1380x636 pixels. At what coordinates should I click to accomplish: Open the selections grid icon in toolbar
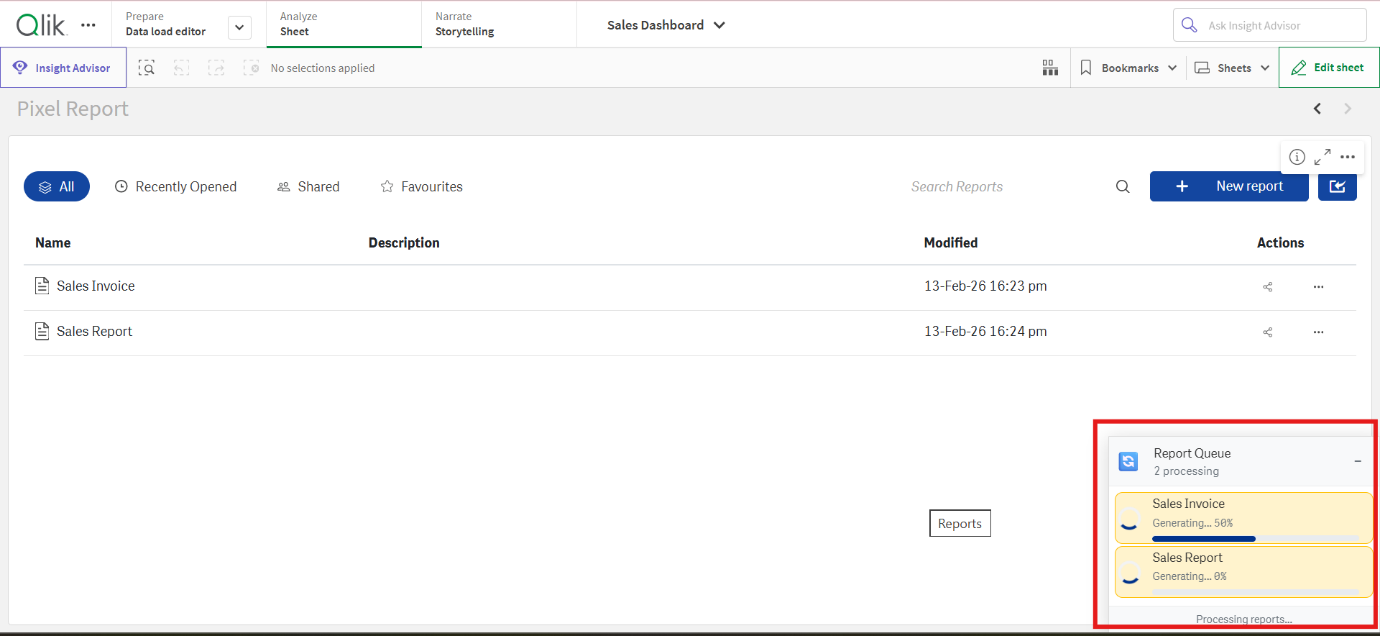click(1050, 68)
